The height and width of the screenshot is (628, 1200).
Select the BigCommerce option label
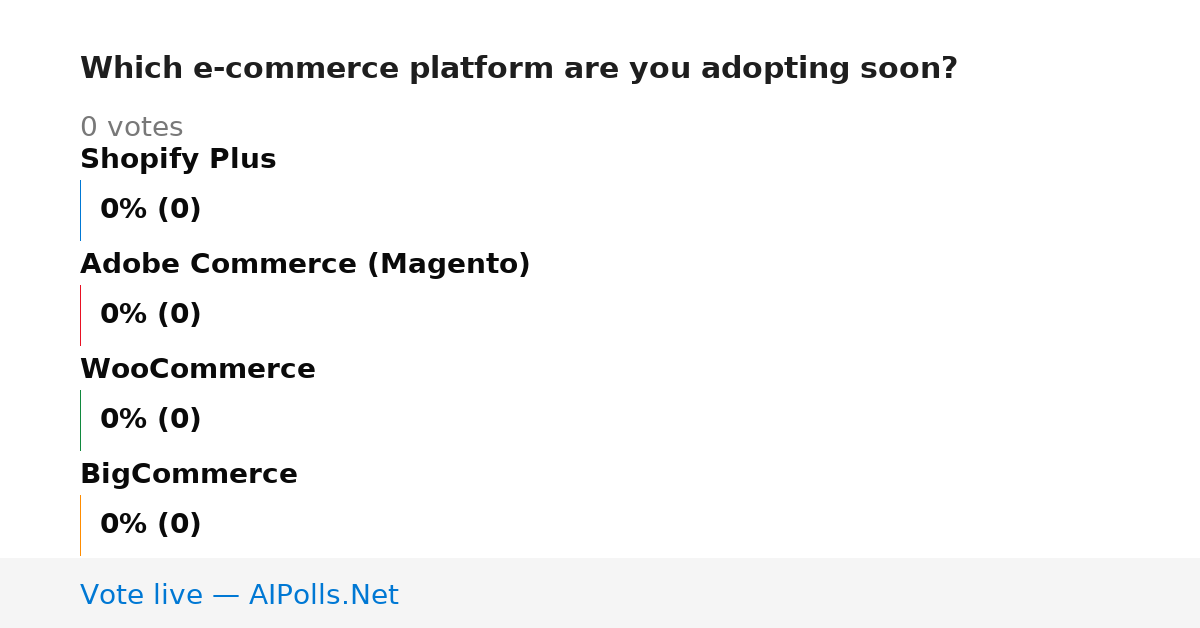189,474
